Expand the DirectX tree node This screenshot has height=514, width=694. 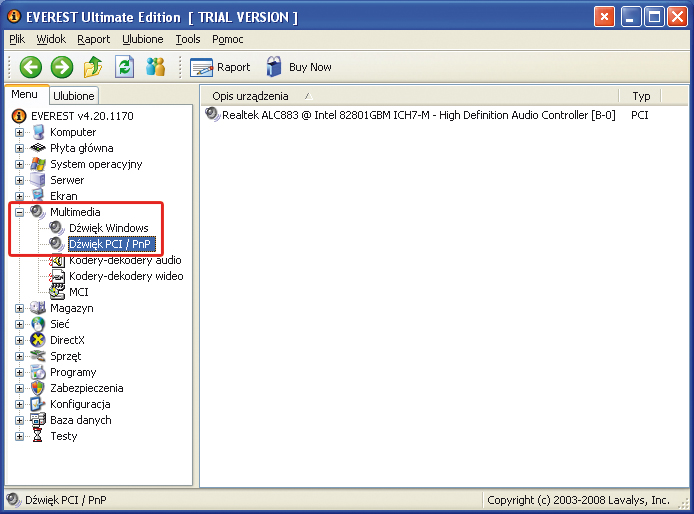click(20, 340)
